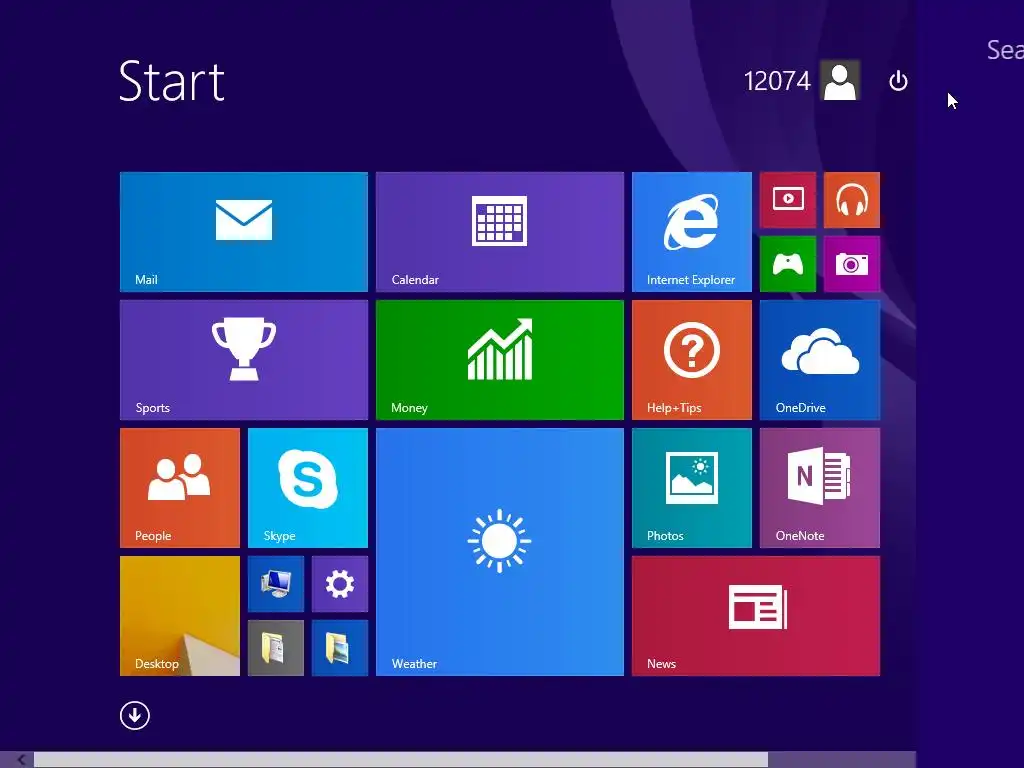This screenshot has height=768, width=1024.
Task: Open the Documents folder tile
Action: point(276,648)
